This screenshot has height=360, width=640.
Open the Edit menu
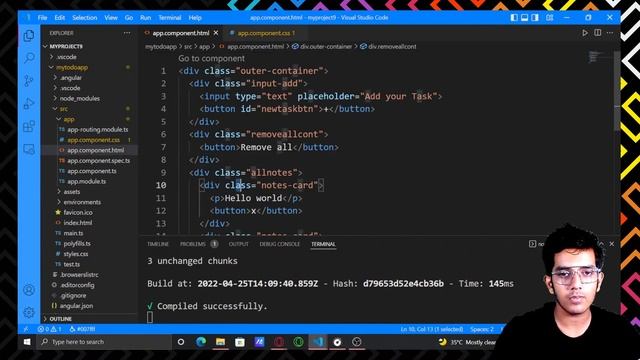click(x=60, y=18)
